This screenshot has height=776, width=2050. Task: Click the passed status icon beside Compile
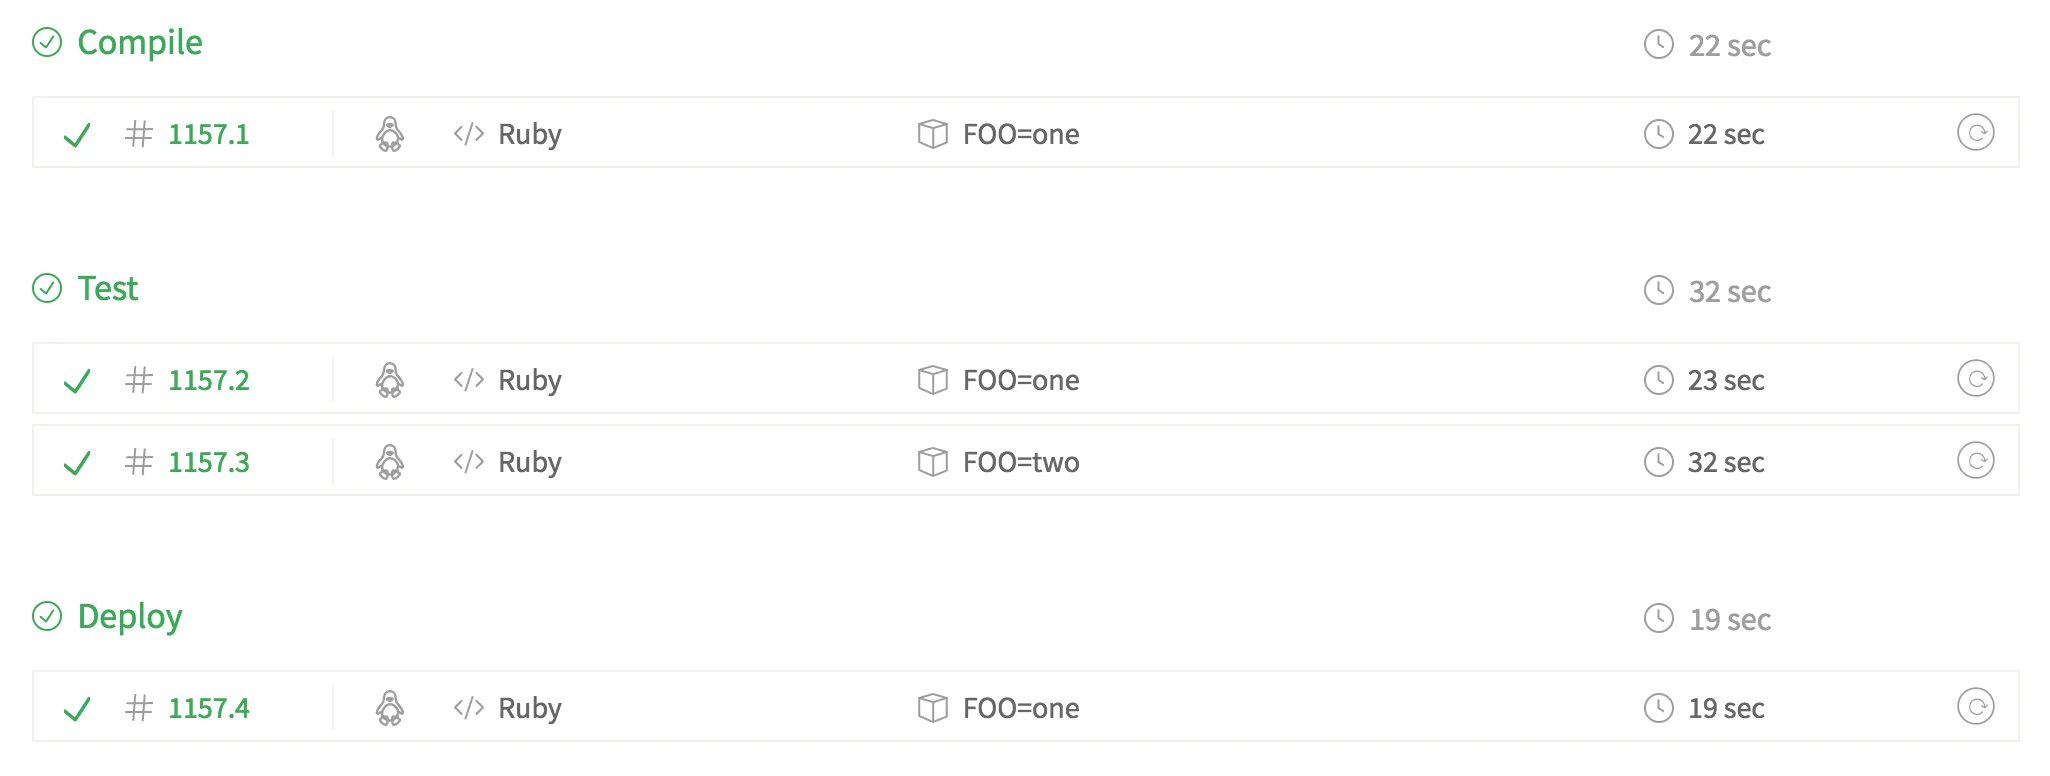click(47, 42)
